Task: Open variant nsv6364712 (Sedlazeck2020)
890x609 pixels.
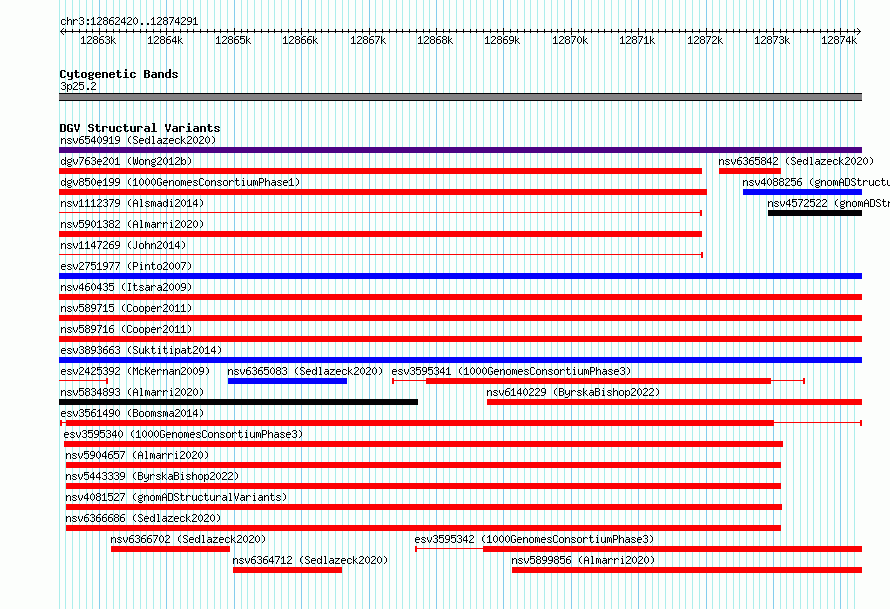Action: [310, 560]
